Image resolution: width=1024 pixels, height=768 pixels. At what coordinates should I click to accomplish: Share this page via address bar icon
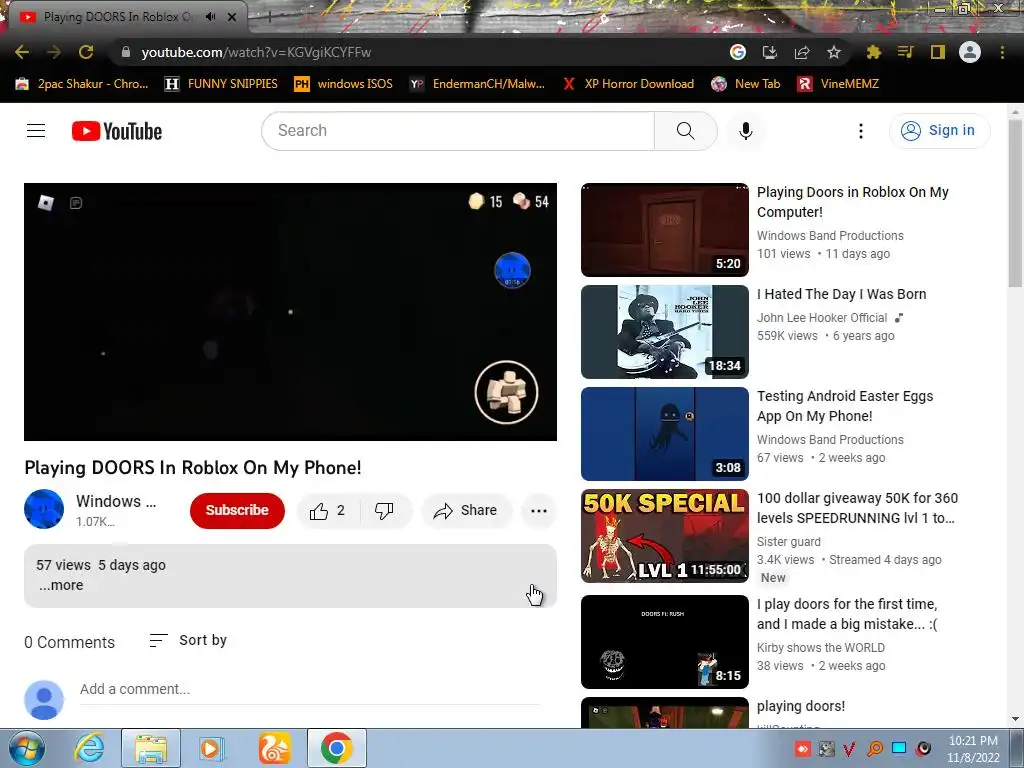pyautogui.click(x=802, y=52)
